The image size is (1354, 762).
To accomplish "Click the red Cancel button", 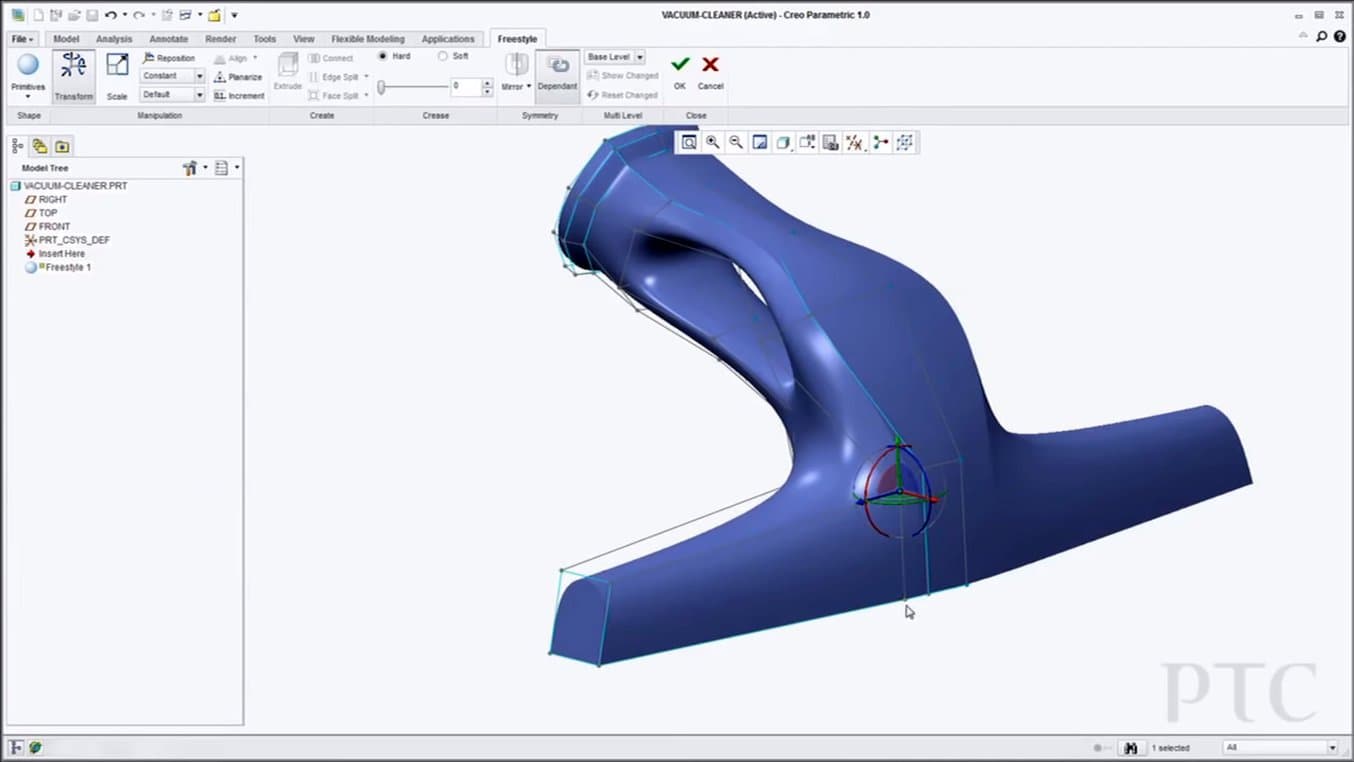I will (x=710, y=65).
